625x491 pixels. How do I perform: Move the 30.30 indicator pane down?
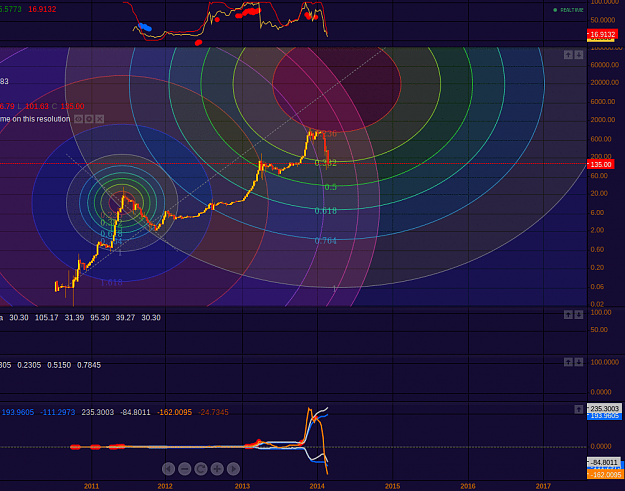[579, 315]
